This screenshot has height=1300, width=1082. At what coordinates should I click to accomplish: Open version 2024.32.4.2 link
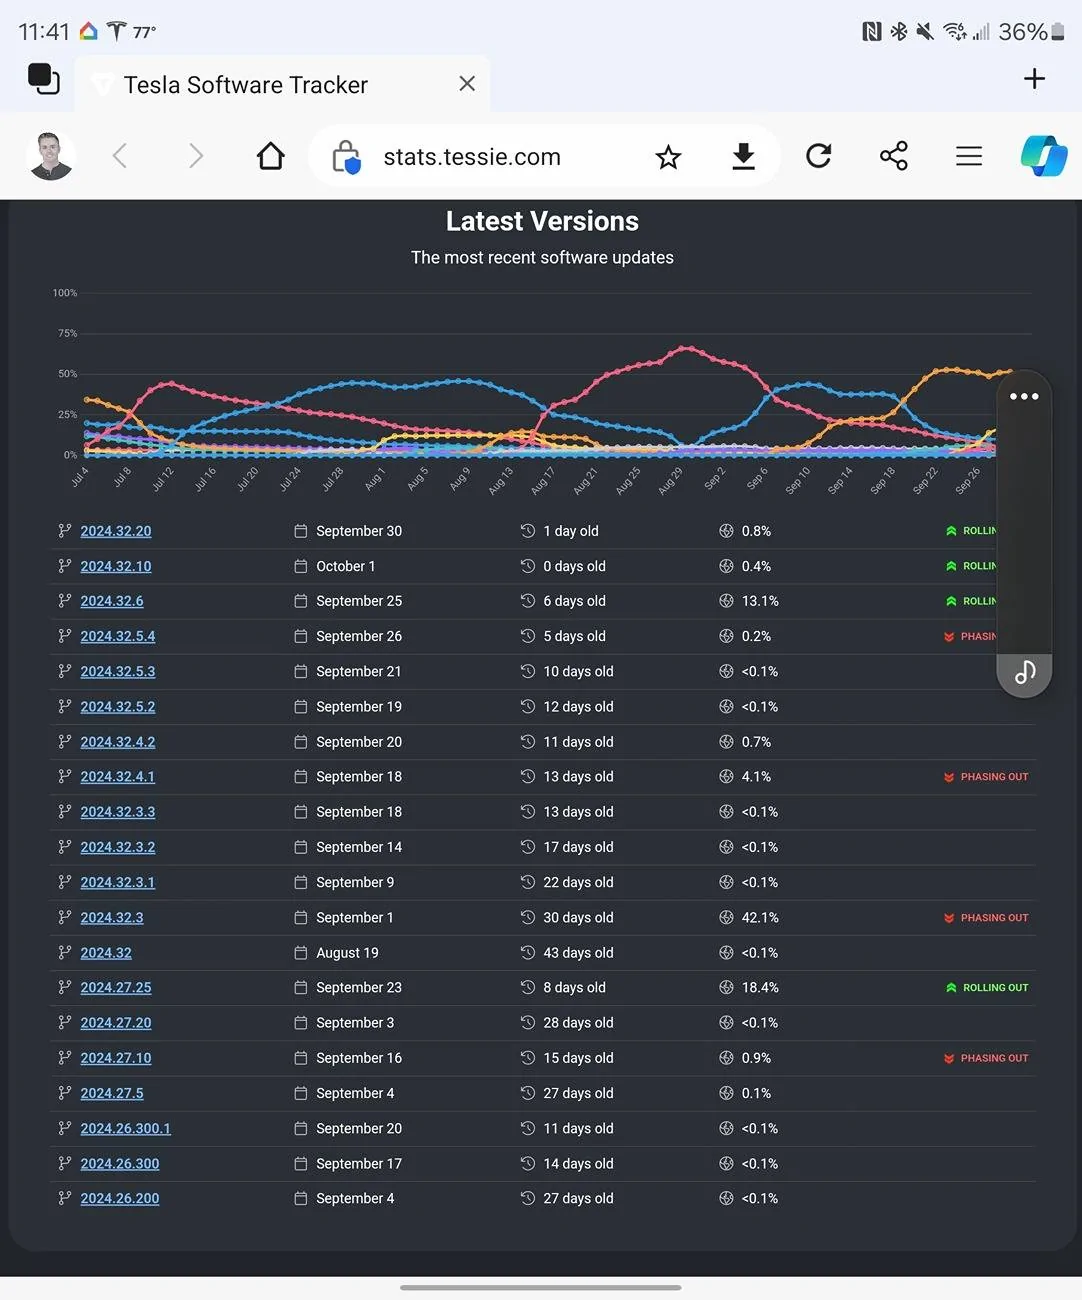pyautogui.click(x=118, y=742)
